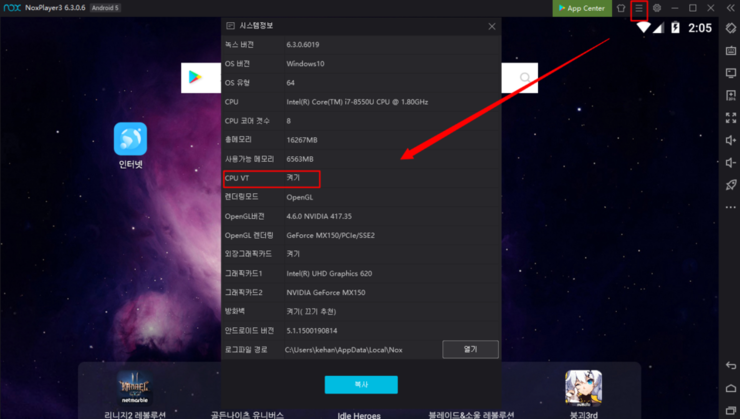Open the internet browser app icon

(130, 139)
